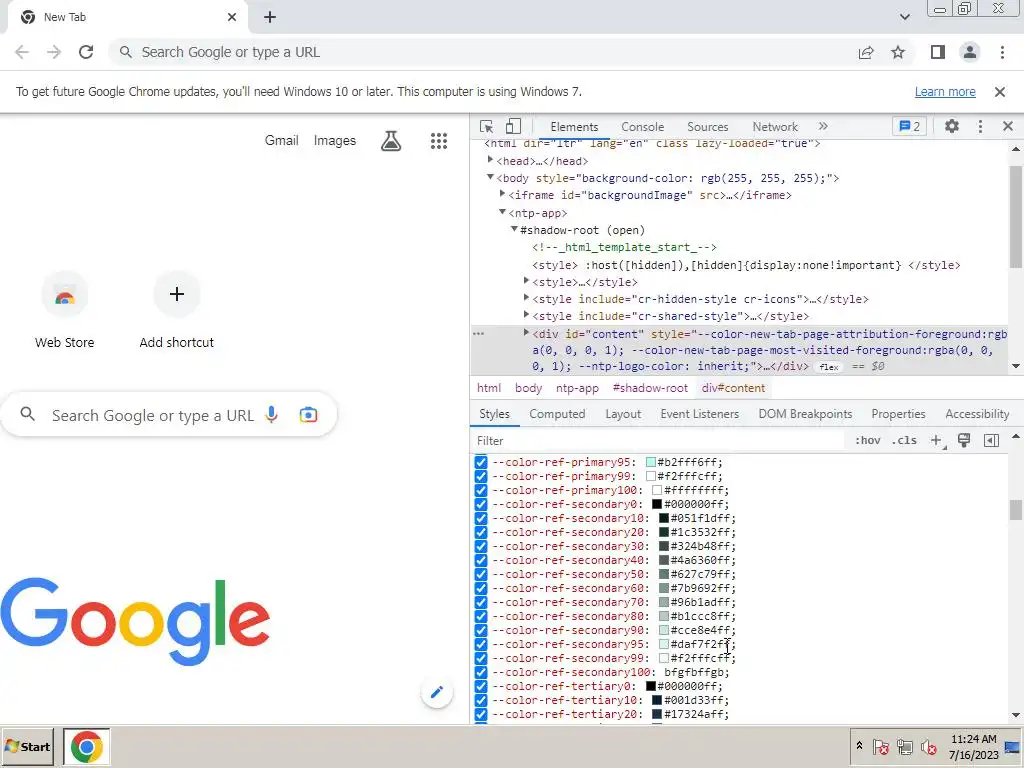Open the tab search dropdown arrow
This screenshot has width=1024, height=768.
904,17
